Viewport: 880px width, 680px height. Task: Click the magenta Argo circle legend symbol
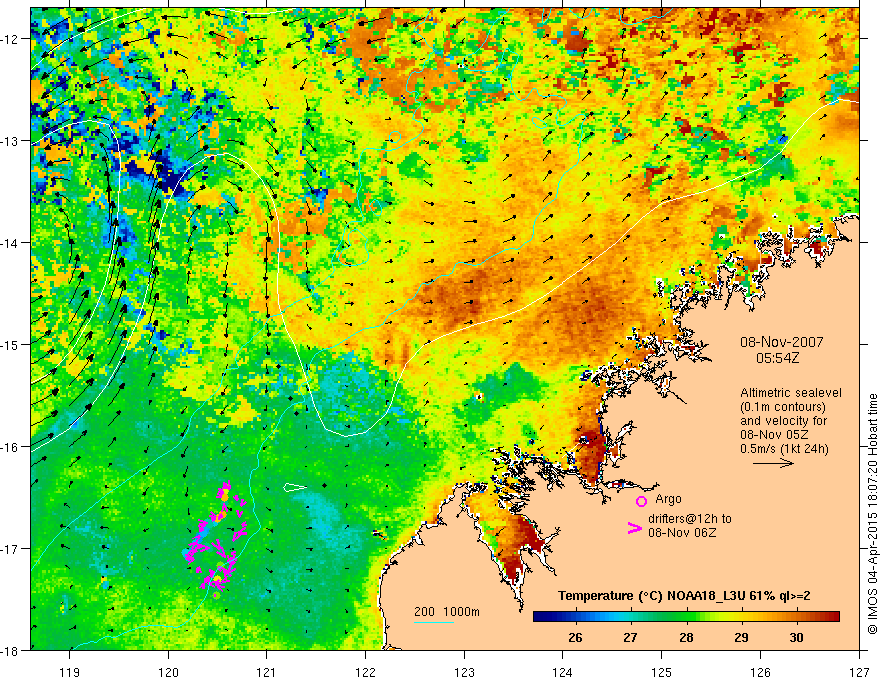(x=641, y=501)
